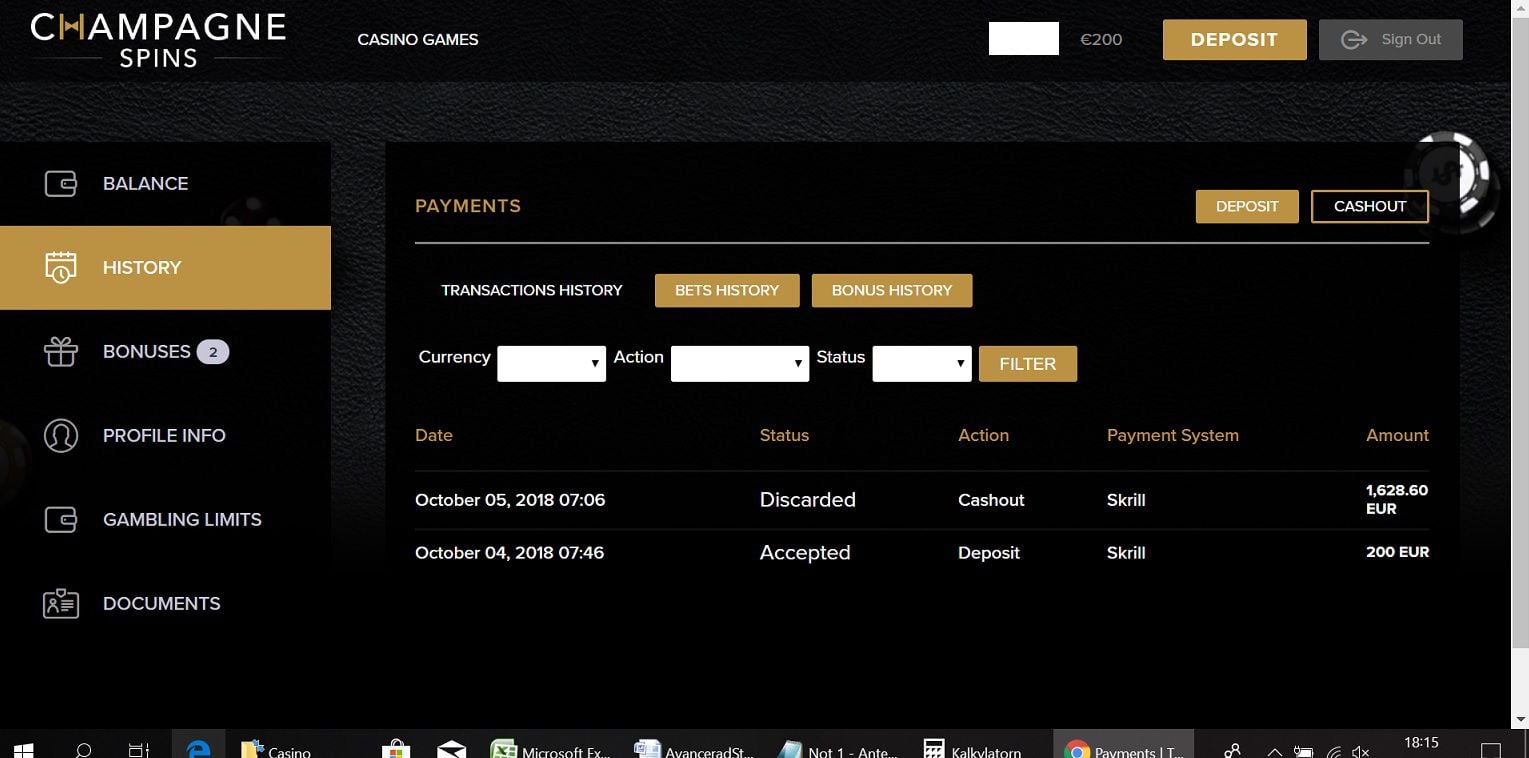Viewport: 1529px width, 758px height.
Task: Click the Cashout action cell
Action: [x=992, y=500]
